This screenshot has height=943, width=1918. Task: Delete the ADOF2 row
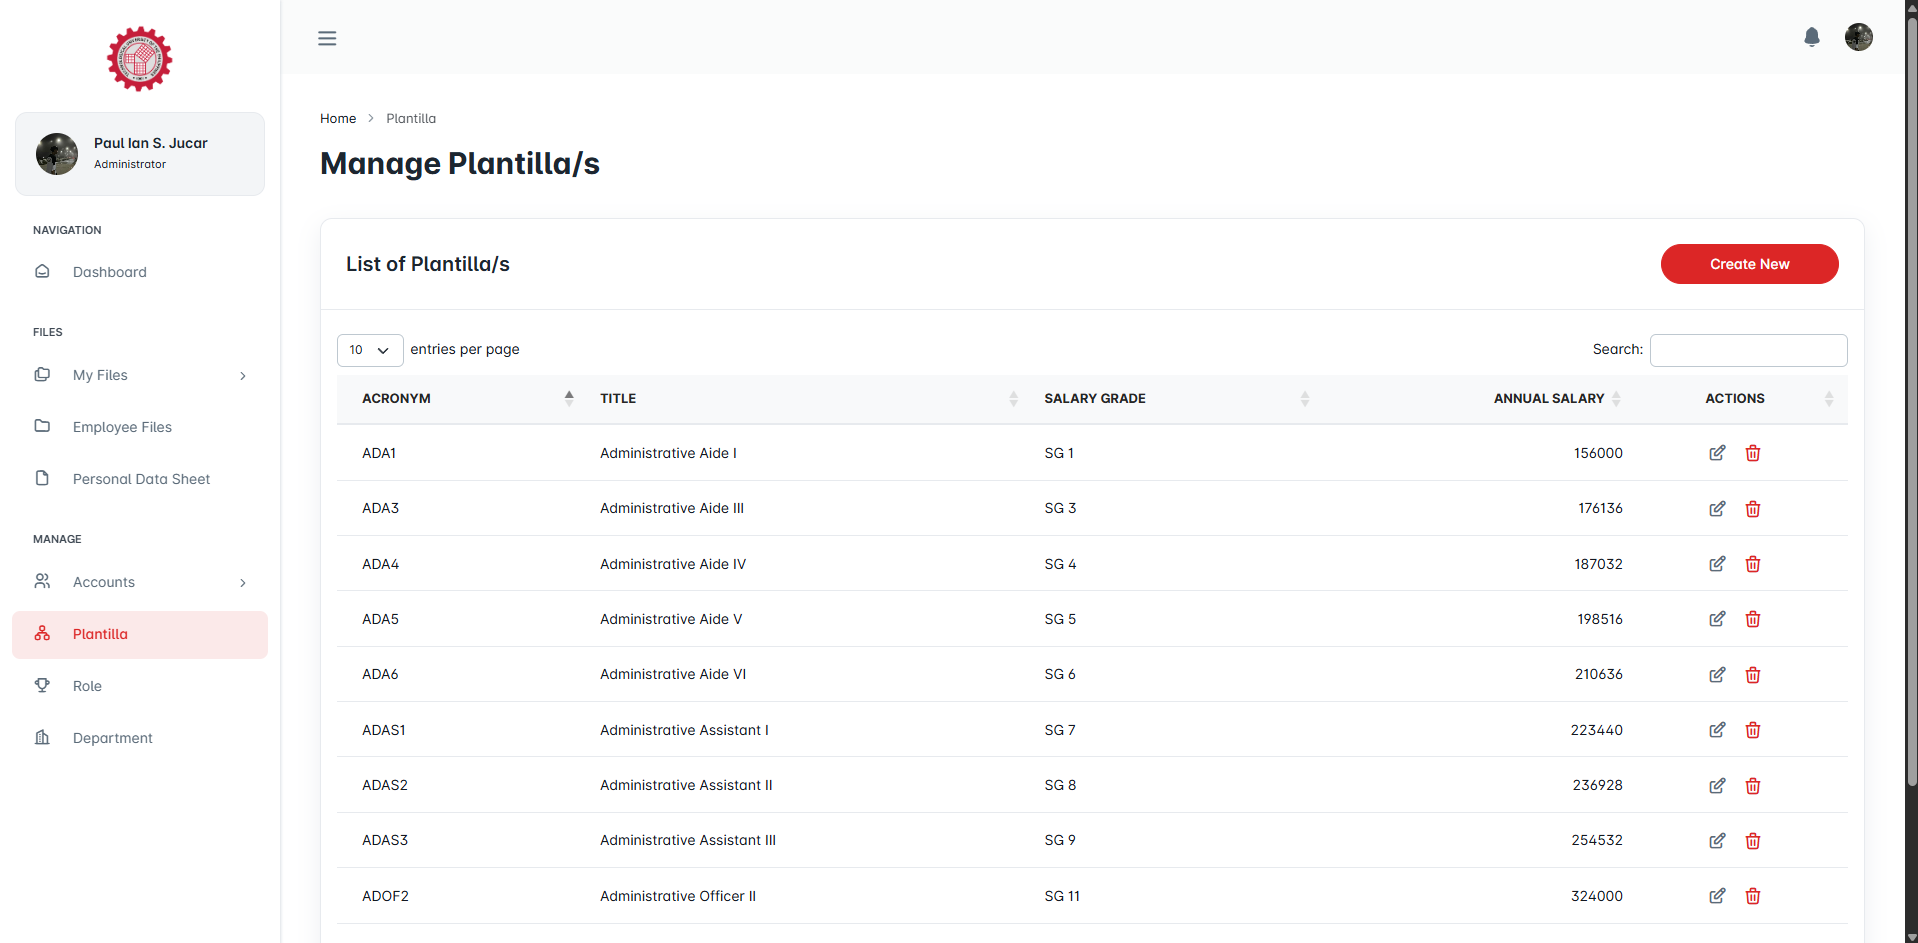(1753, 896)
